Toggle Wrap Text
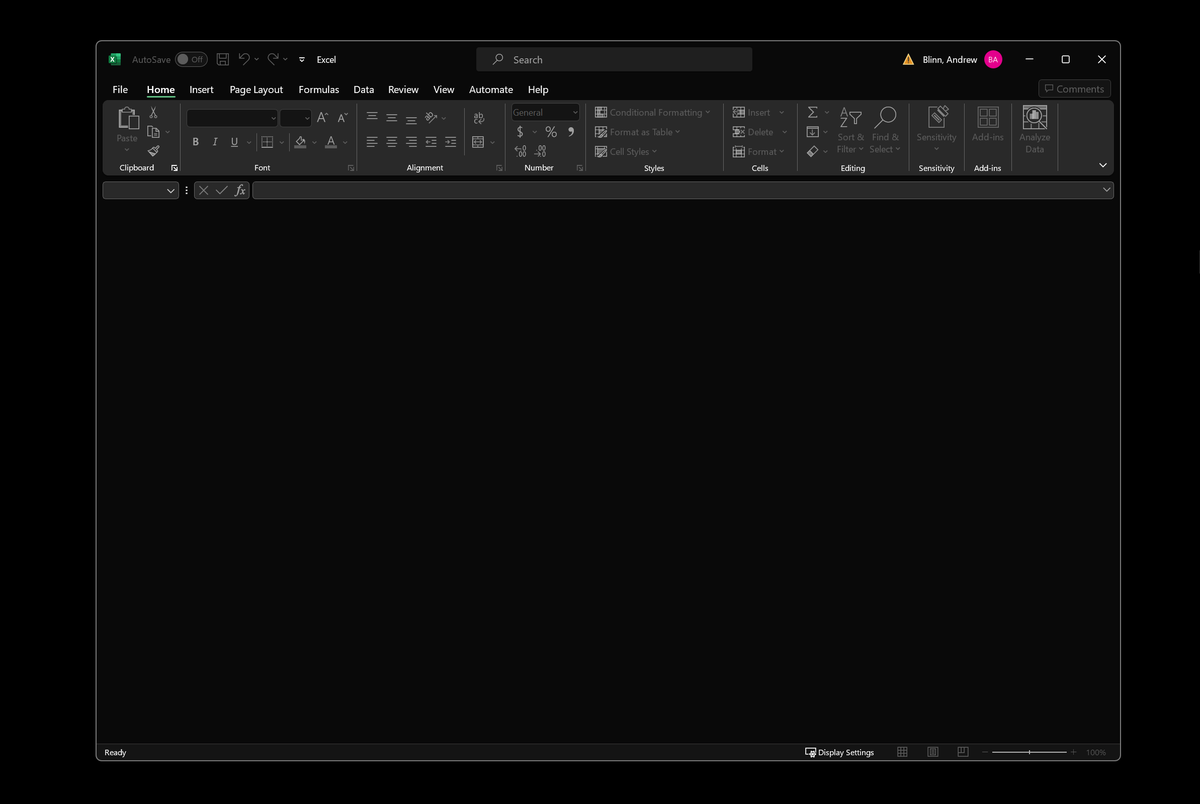 (x=479, y=117)
